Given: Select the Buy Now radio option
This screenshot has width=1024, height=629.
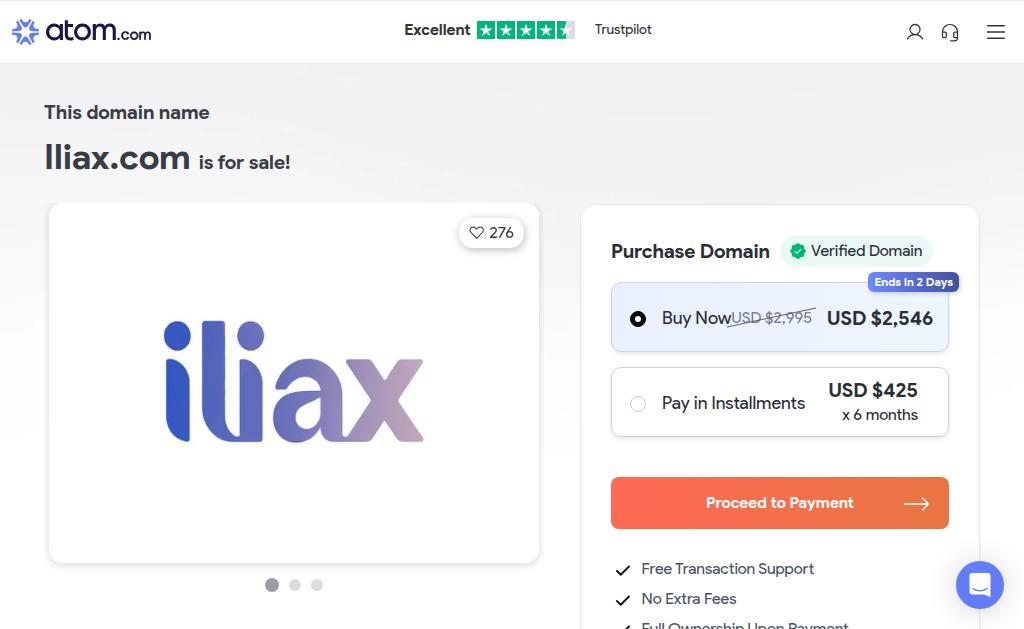Looking at the screenshot, I should pyautogui.click(x=638, y=319).
